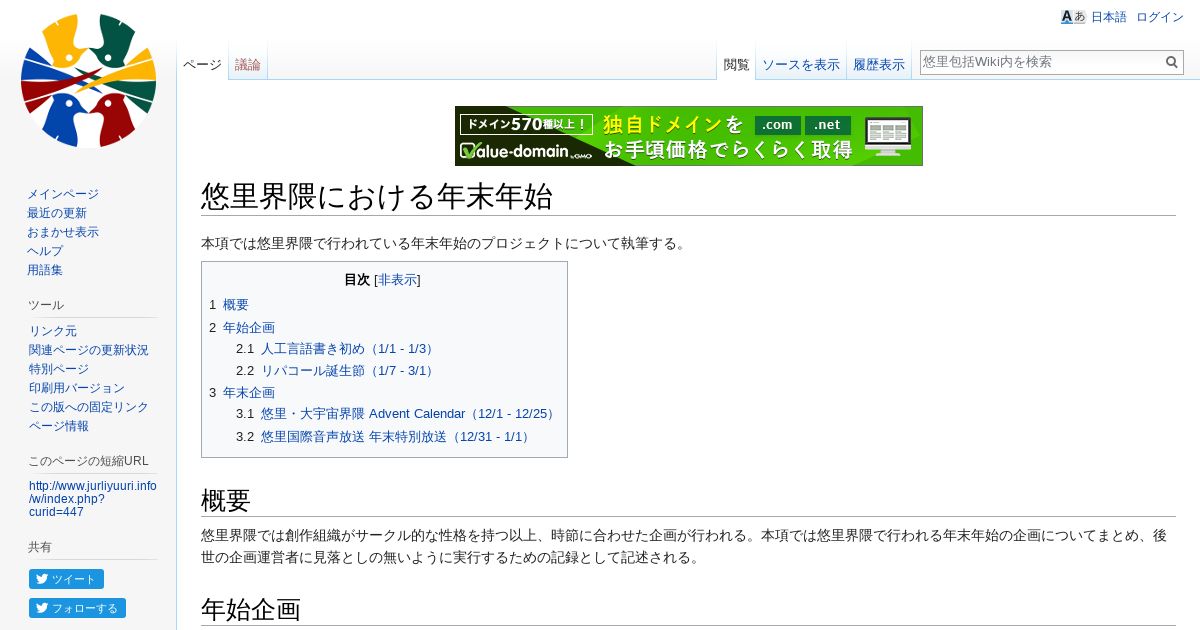Click おまかせ表示 sidebar link
Image resolution: width=1200 pixels, height=630 pixels.
(63, 232)
